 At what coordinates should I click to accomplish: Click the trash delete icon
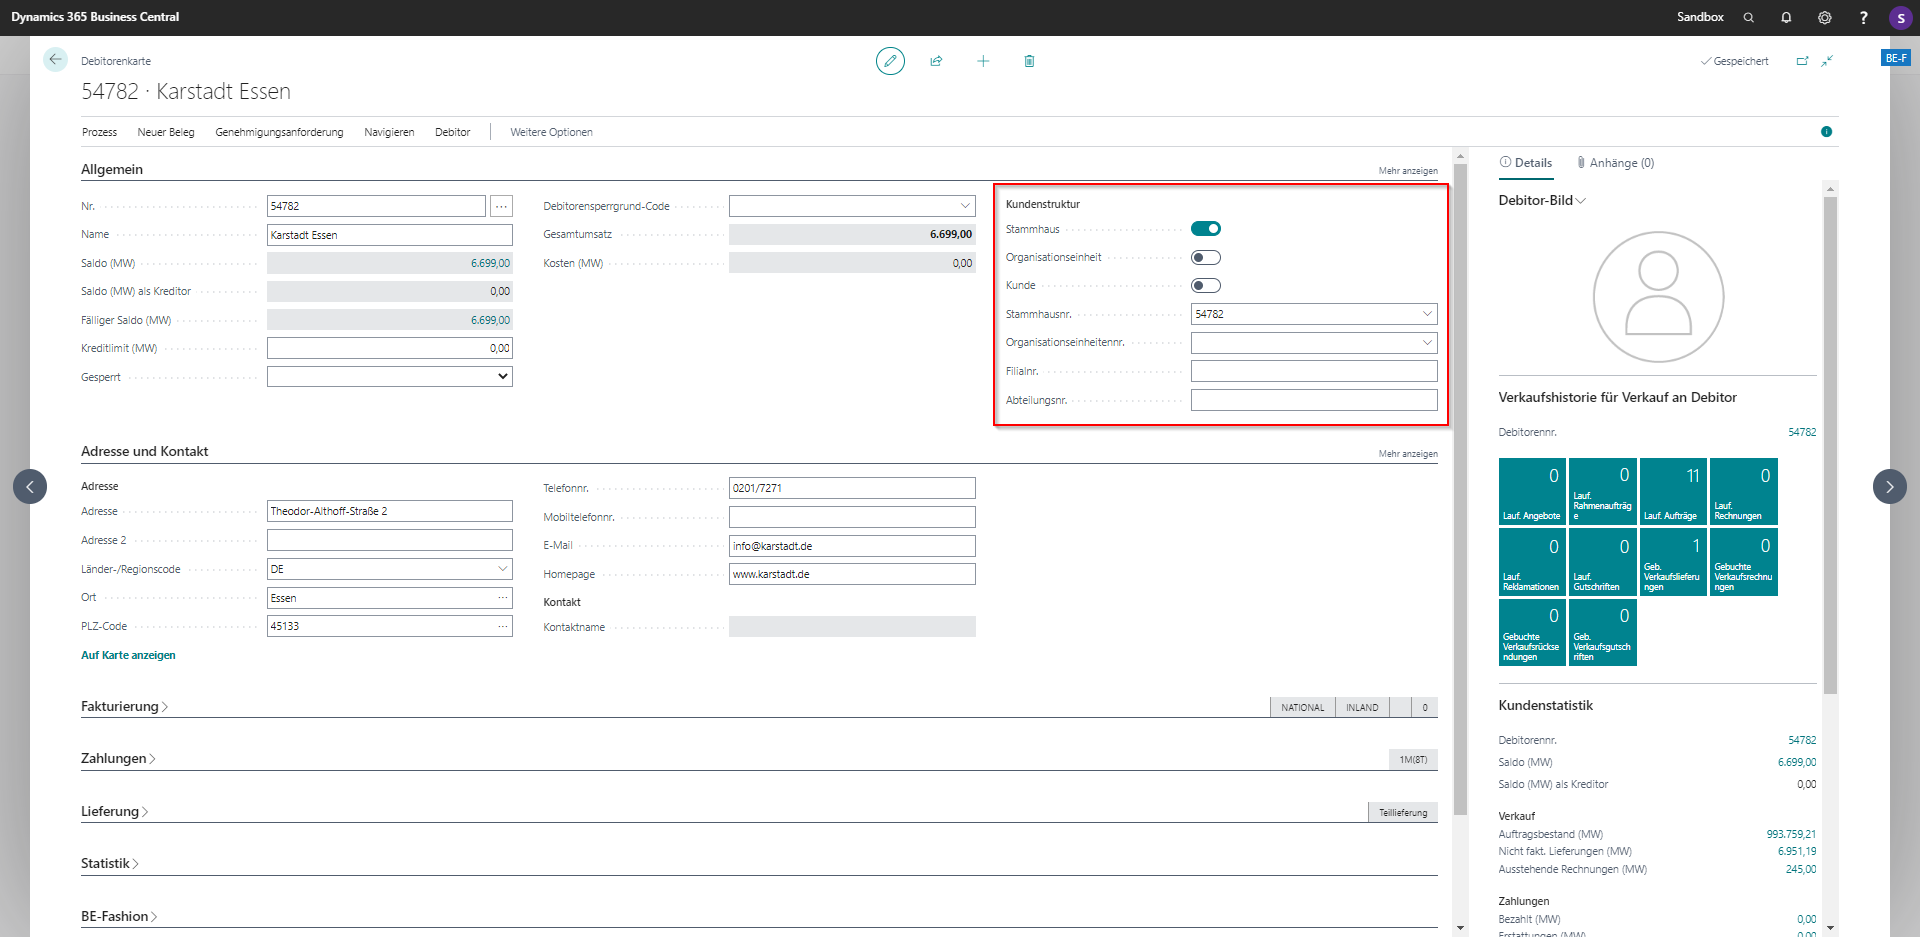tap(1029, 61)
